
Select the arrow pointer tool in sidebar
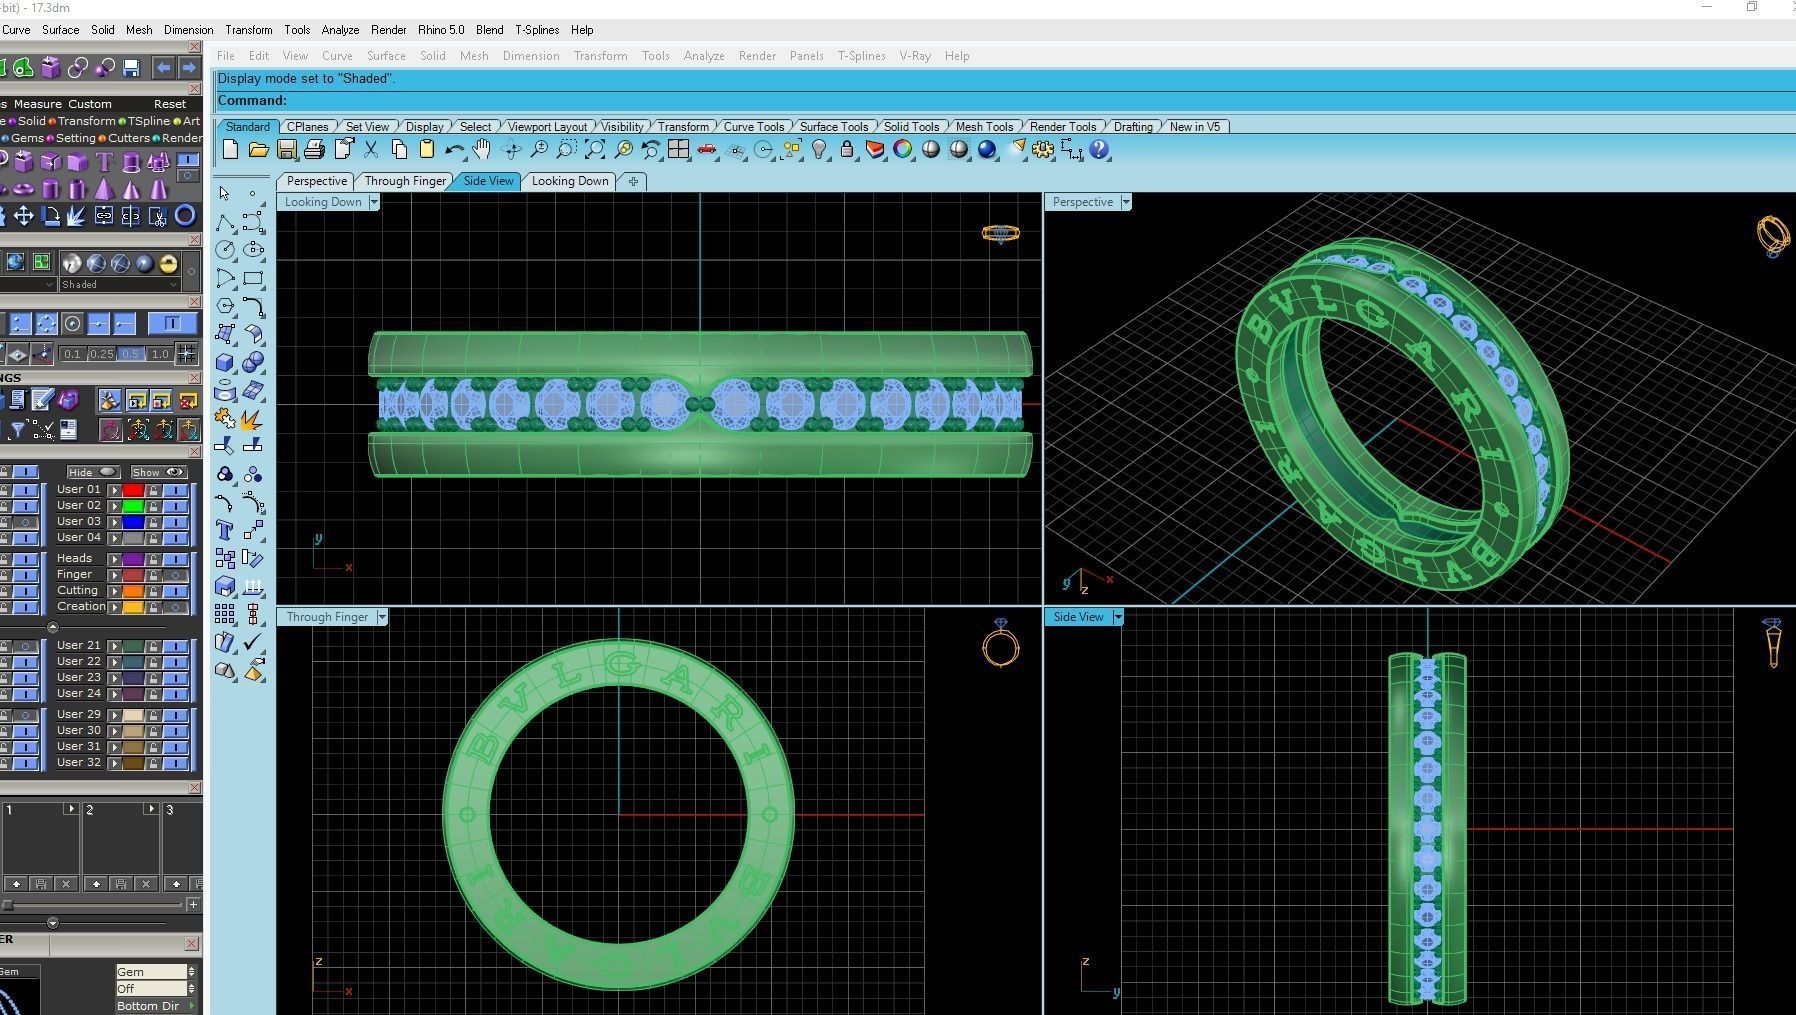point(225,193)
